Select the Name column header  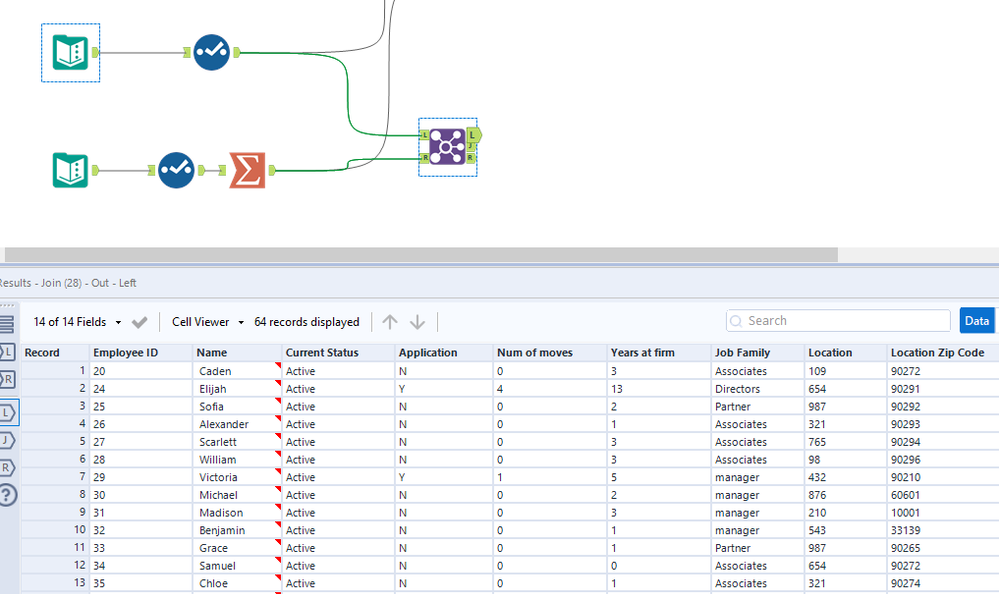(237, 352)
